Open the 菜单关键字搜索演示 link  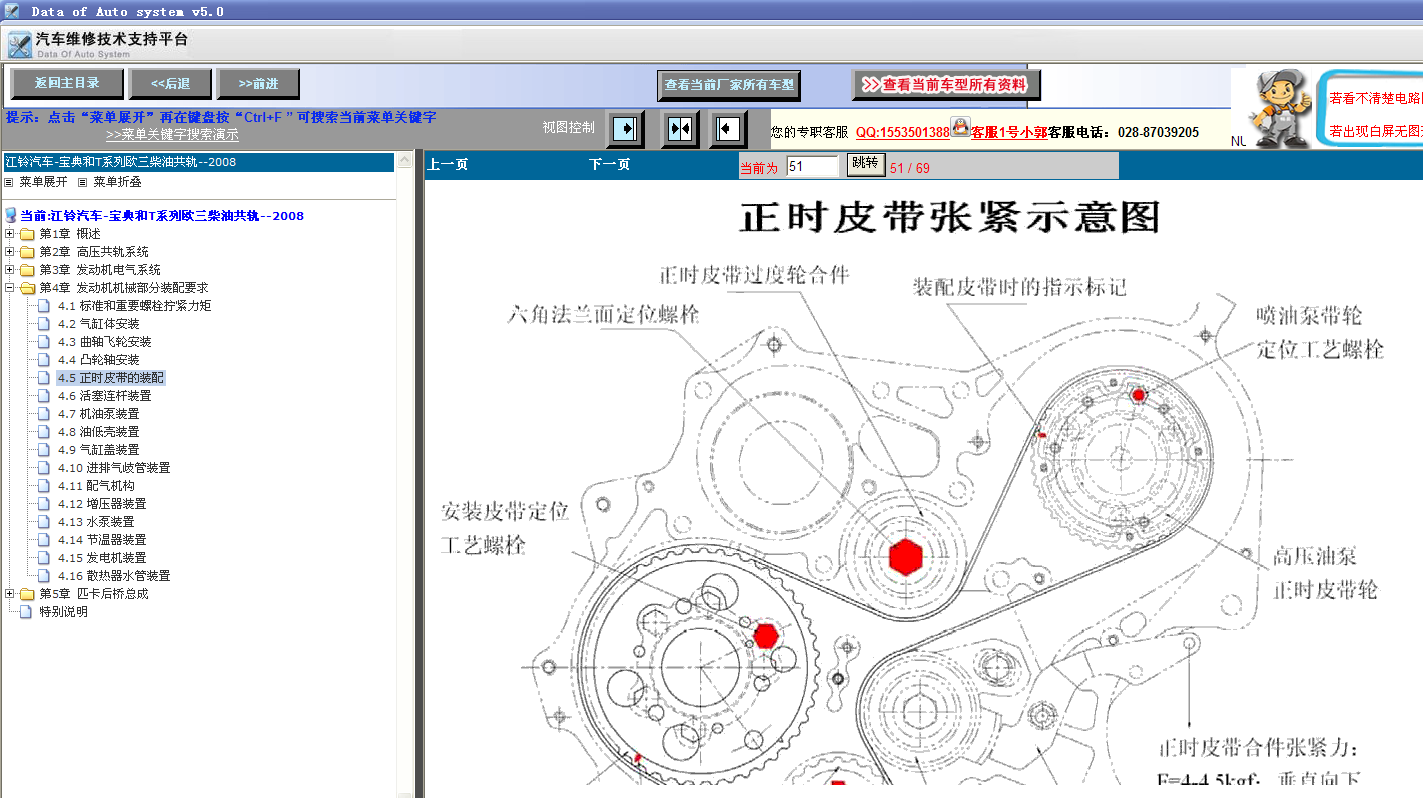coord(172,135)
